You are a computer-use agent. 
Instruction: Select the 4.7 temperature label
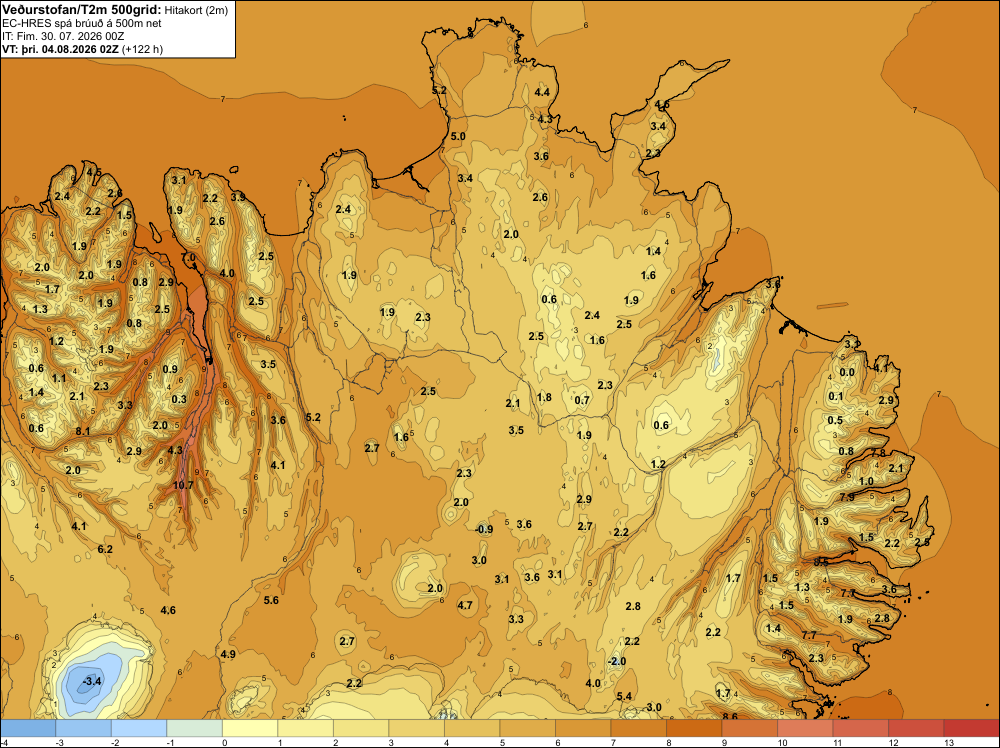point(465,605)
